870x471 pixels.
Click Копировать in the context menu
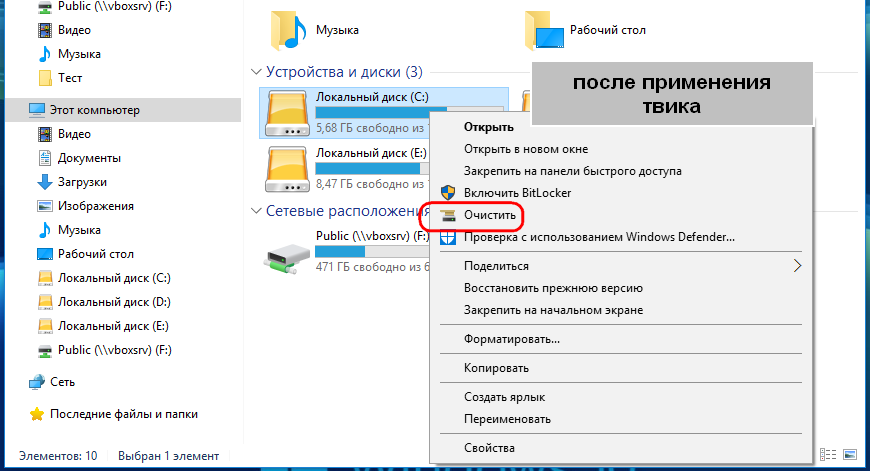[x=496, y=368]
